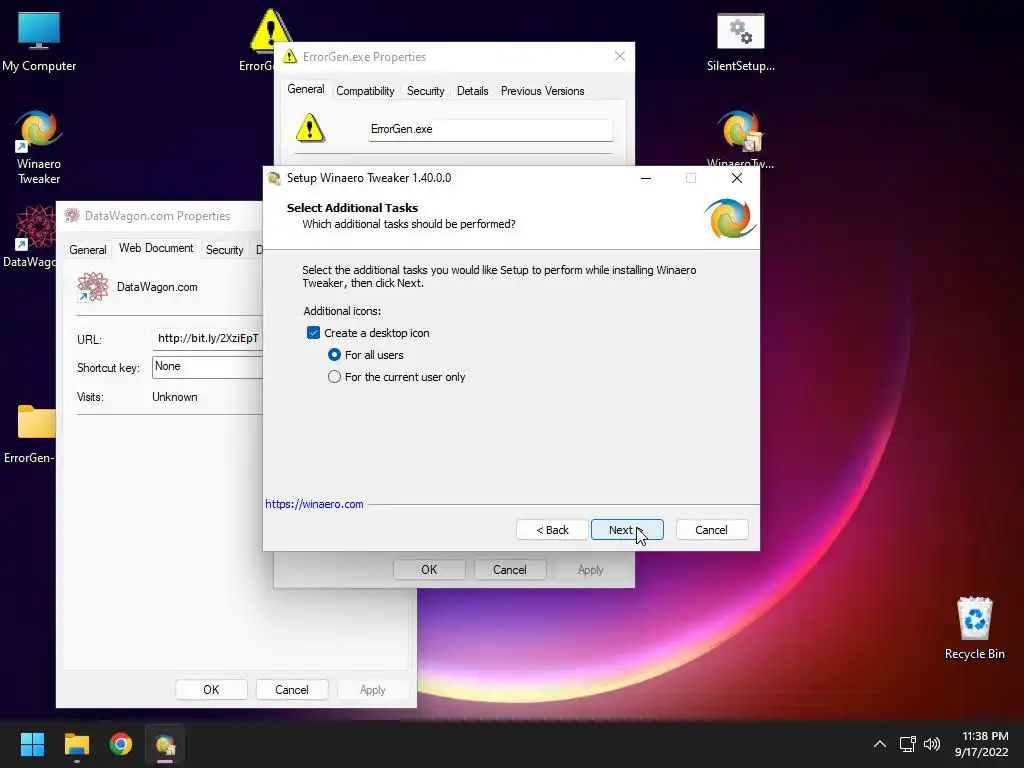Image resolution: width=1024 pixels, height=768 pixels.
Task: Open General tab in DataWagon Properties
Action: pos(88,249)
